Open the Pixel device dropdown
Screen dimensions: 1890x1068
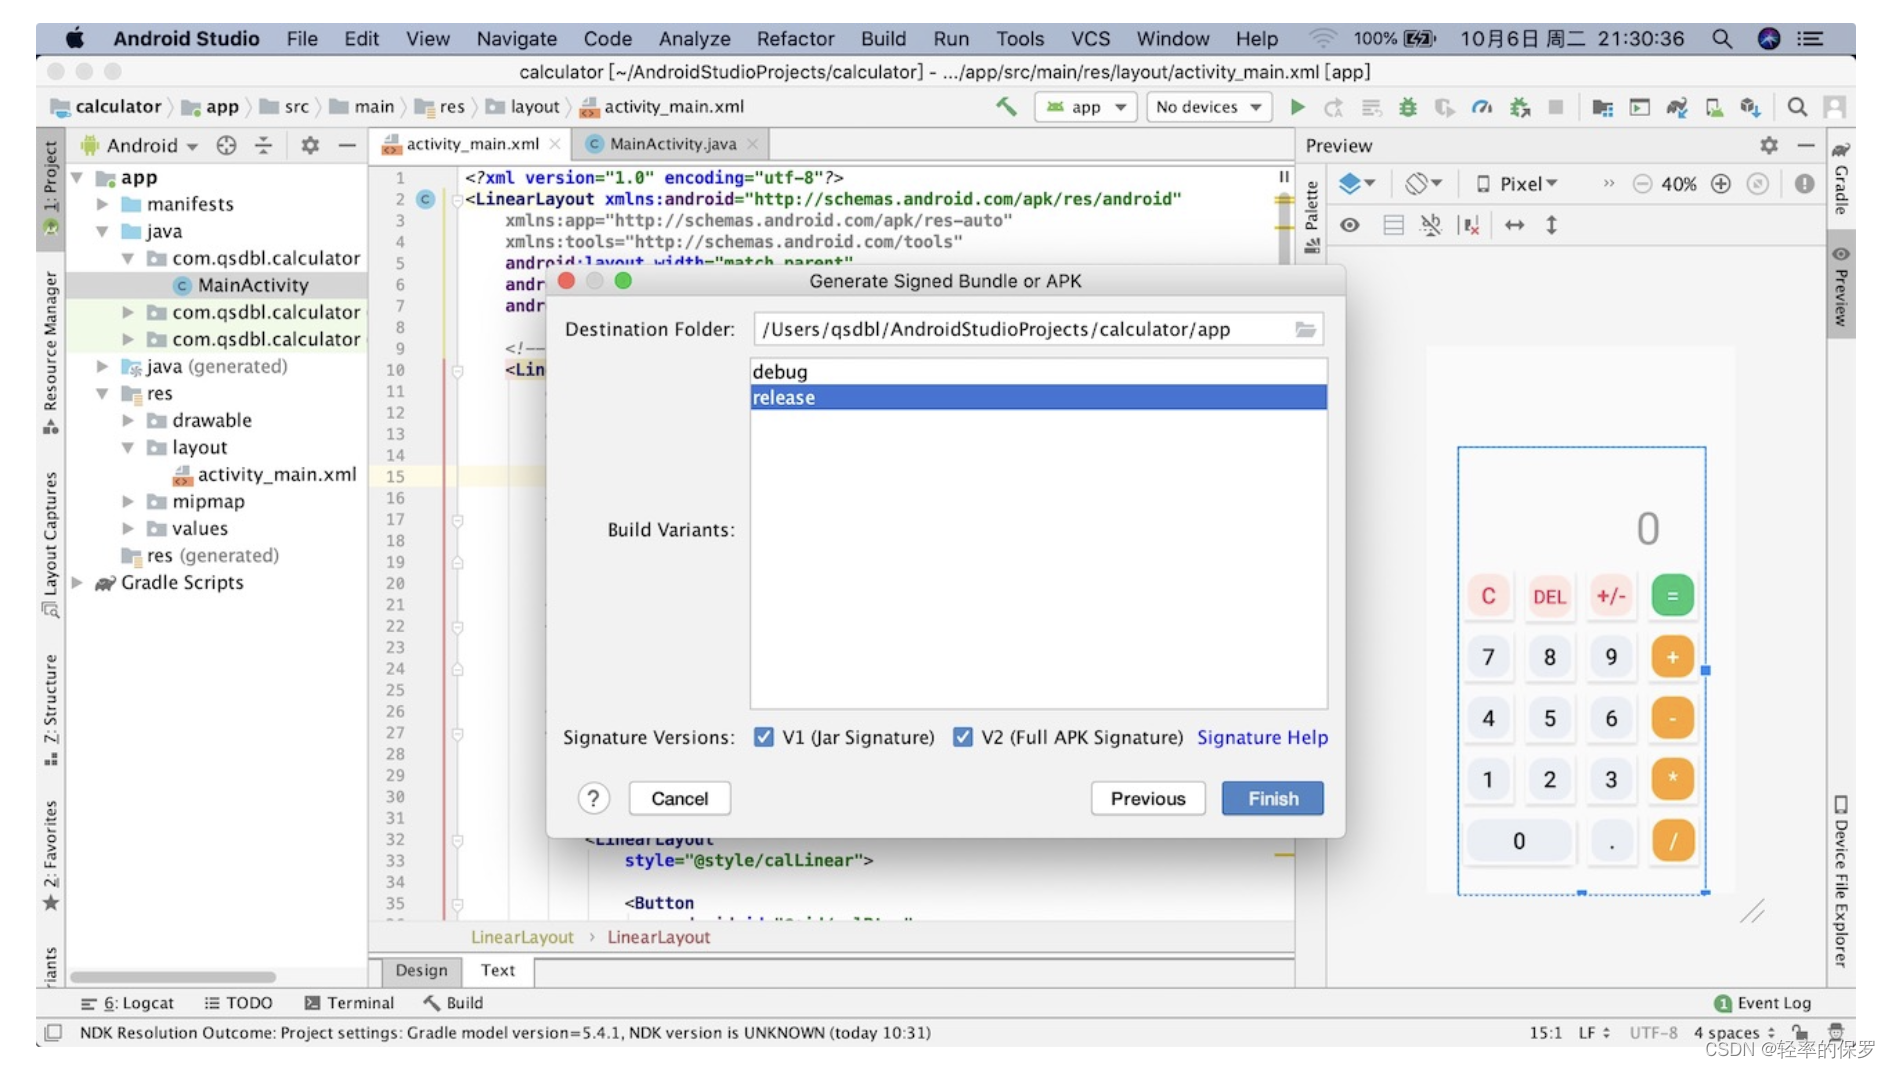tap(1518, 184)
